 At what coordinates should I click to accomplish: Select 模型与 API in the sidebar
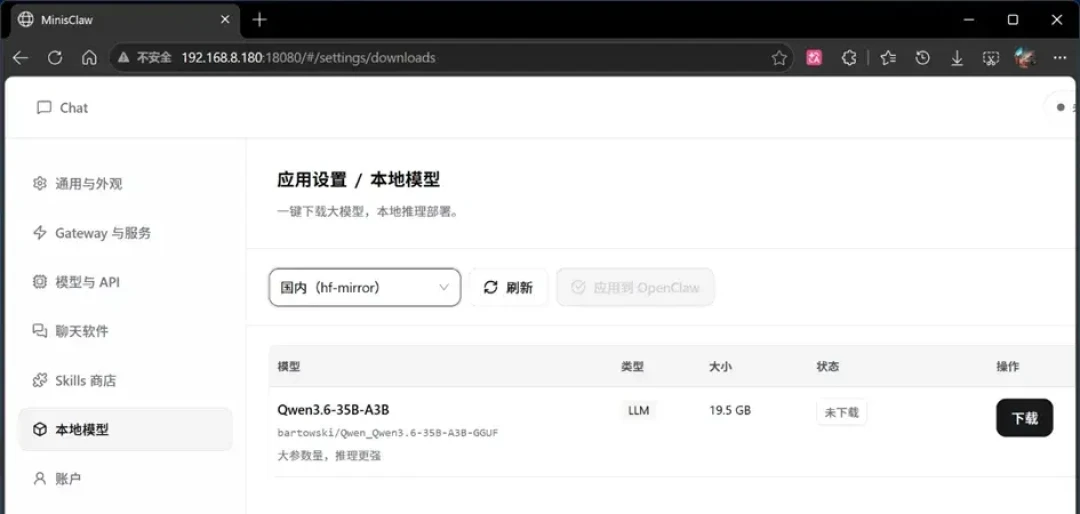click(125, 282)
